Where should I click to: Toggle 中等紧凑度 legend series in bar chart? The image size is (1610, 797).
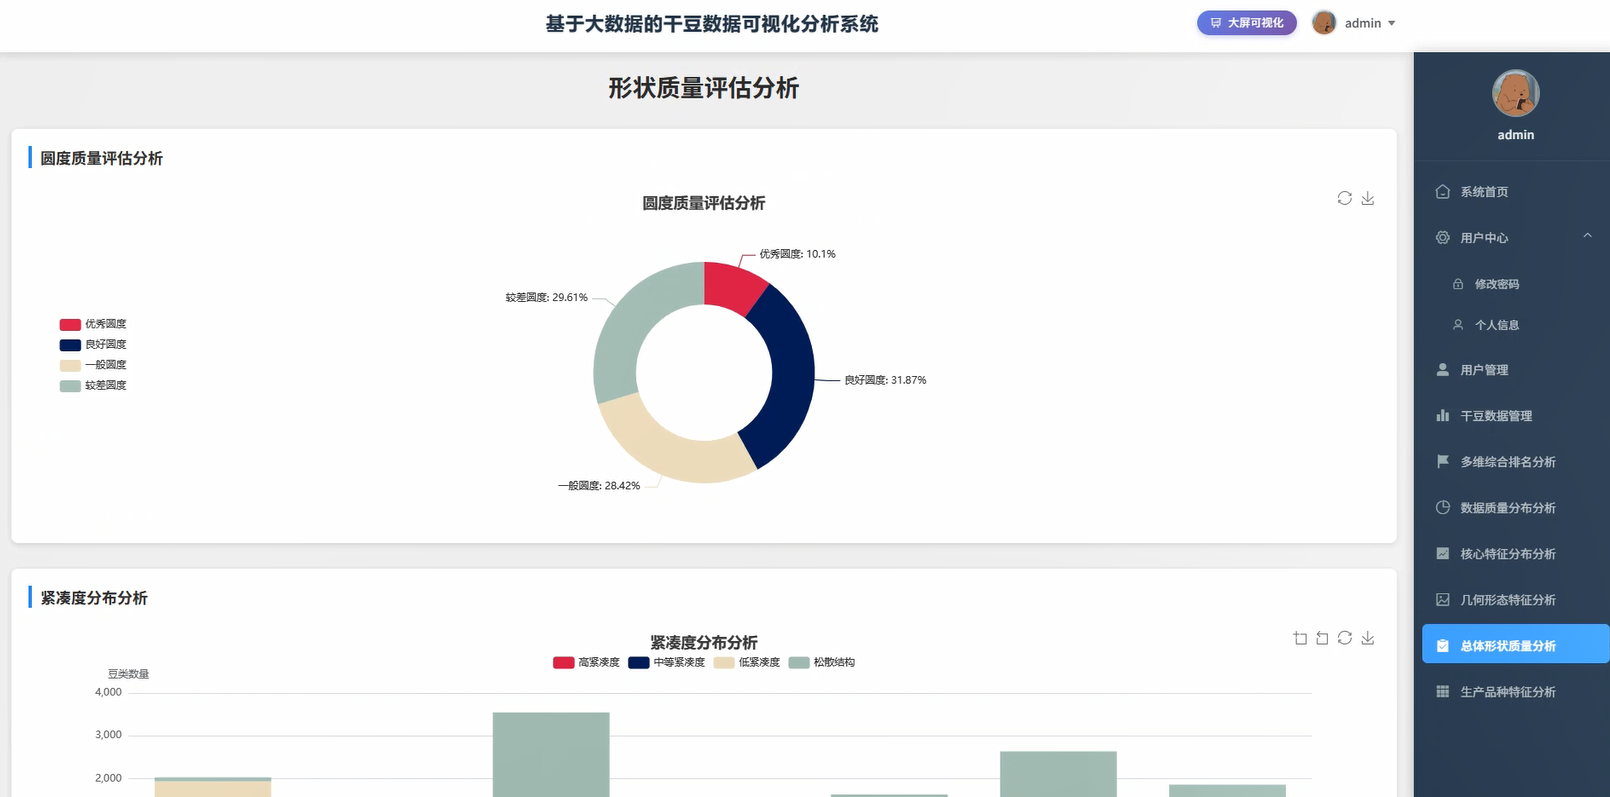666,662
